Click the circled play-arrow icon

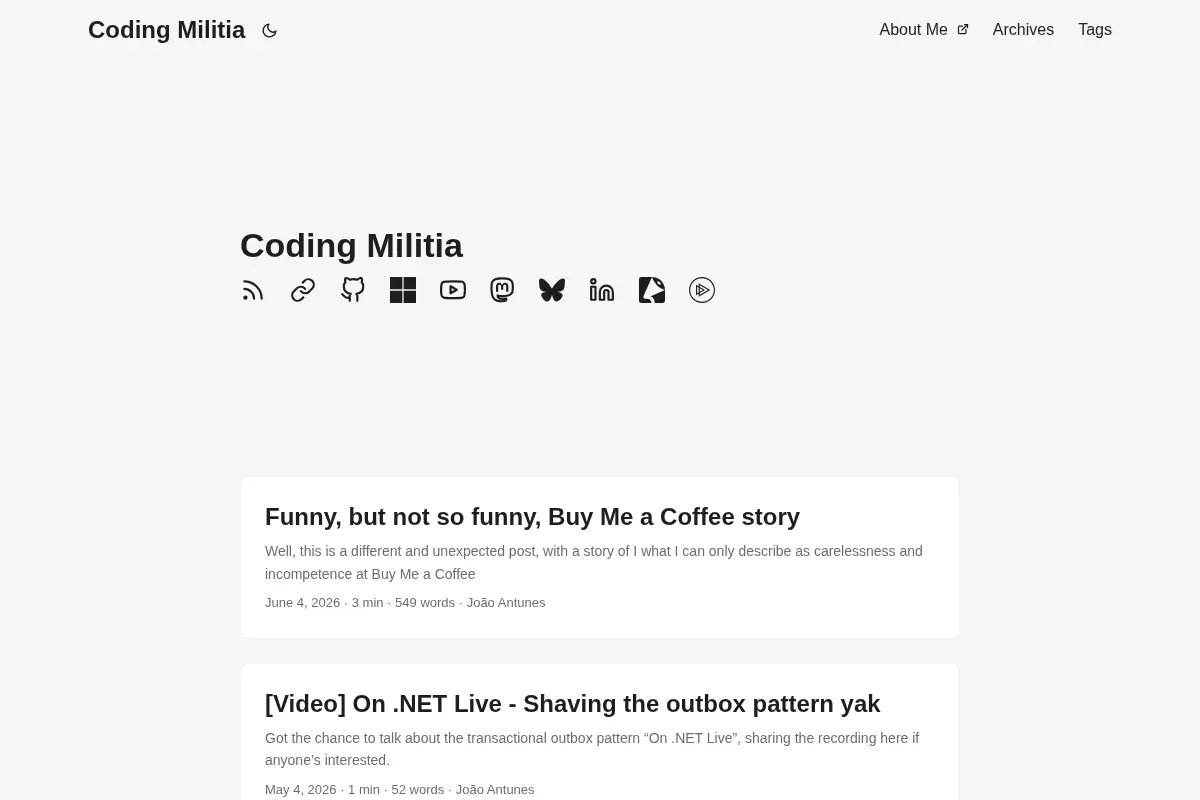tap(702, 290)
